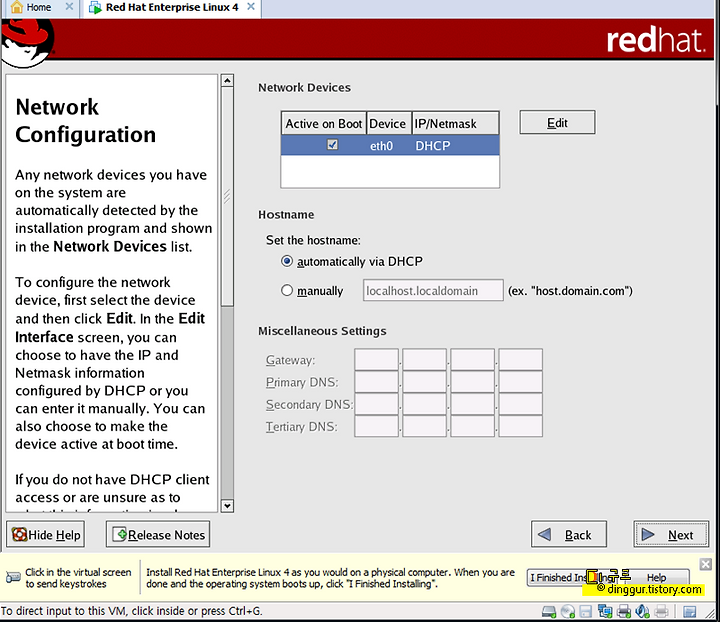Click the lifebuoy icon on Hide Help
The width and height of the screenshot is (720, 622).
pos(19,534)
